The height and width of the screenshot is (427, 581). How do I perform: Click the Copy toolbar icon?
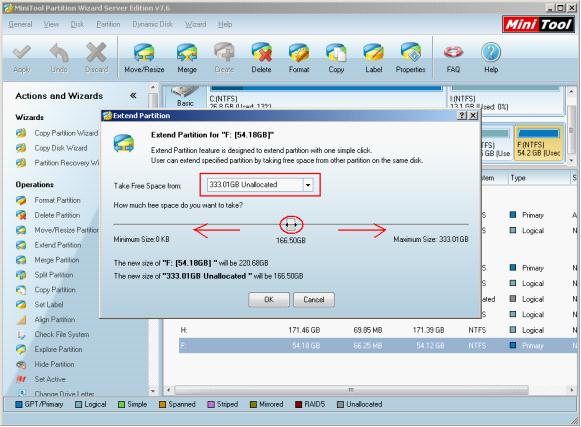coord(336,58)
